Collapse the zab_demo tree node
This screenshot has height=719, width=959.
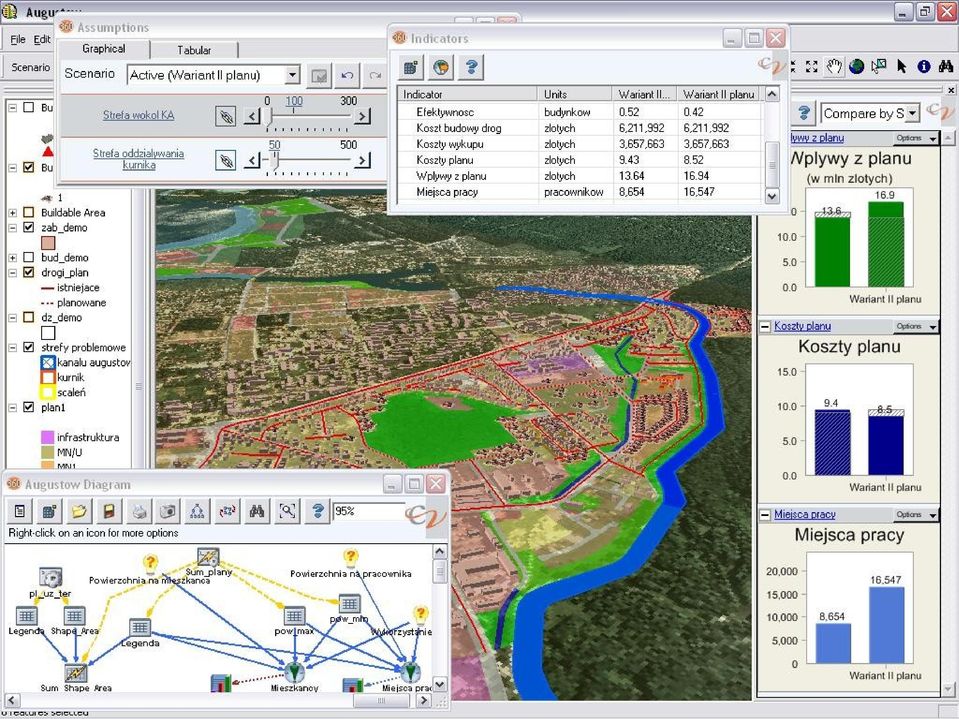click(12, 227)
